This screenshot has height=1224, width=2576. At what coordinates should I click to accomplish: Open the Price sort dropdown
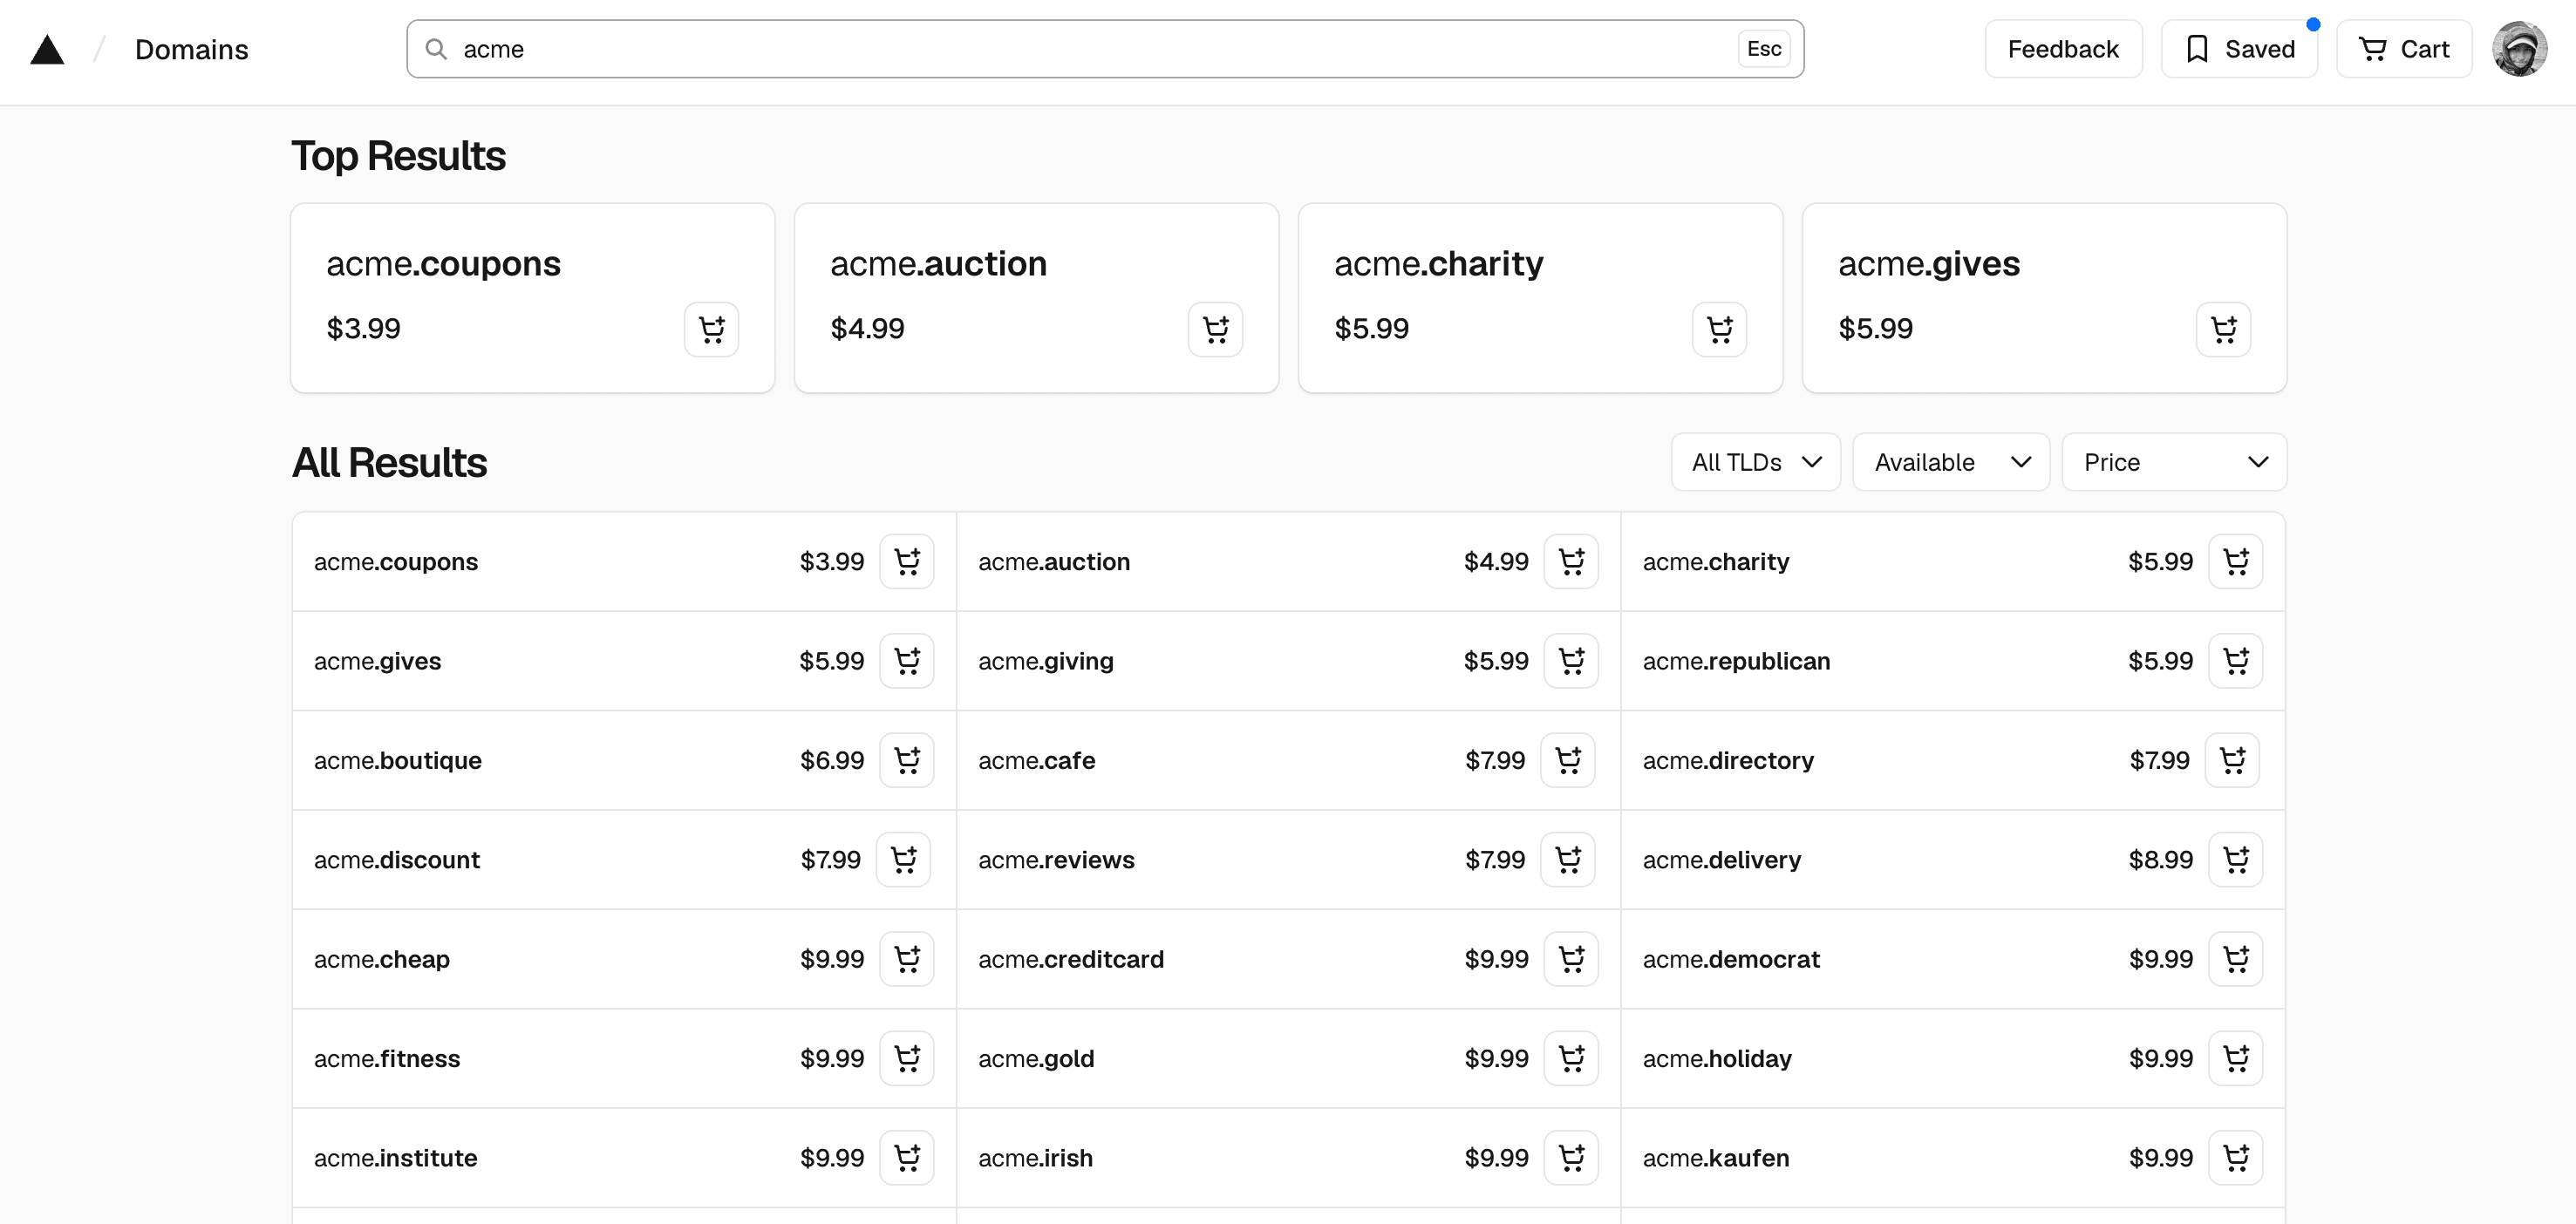(2174, 462)
